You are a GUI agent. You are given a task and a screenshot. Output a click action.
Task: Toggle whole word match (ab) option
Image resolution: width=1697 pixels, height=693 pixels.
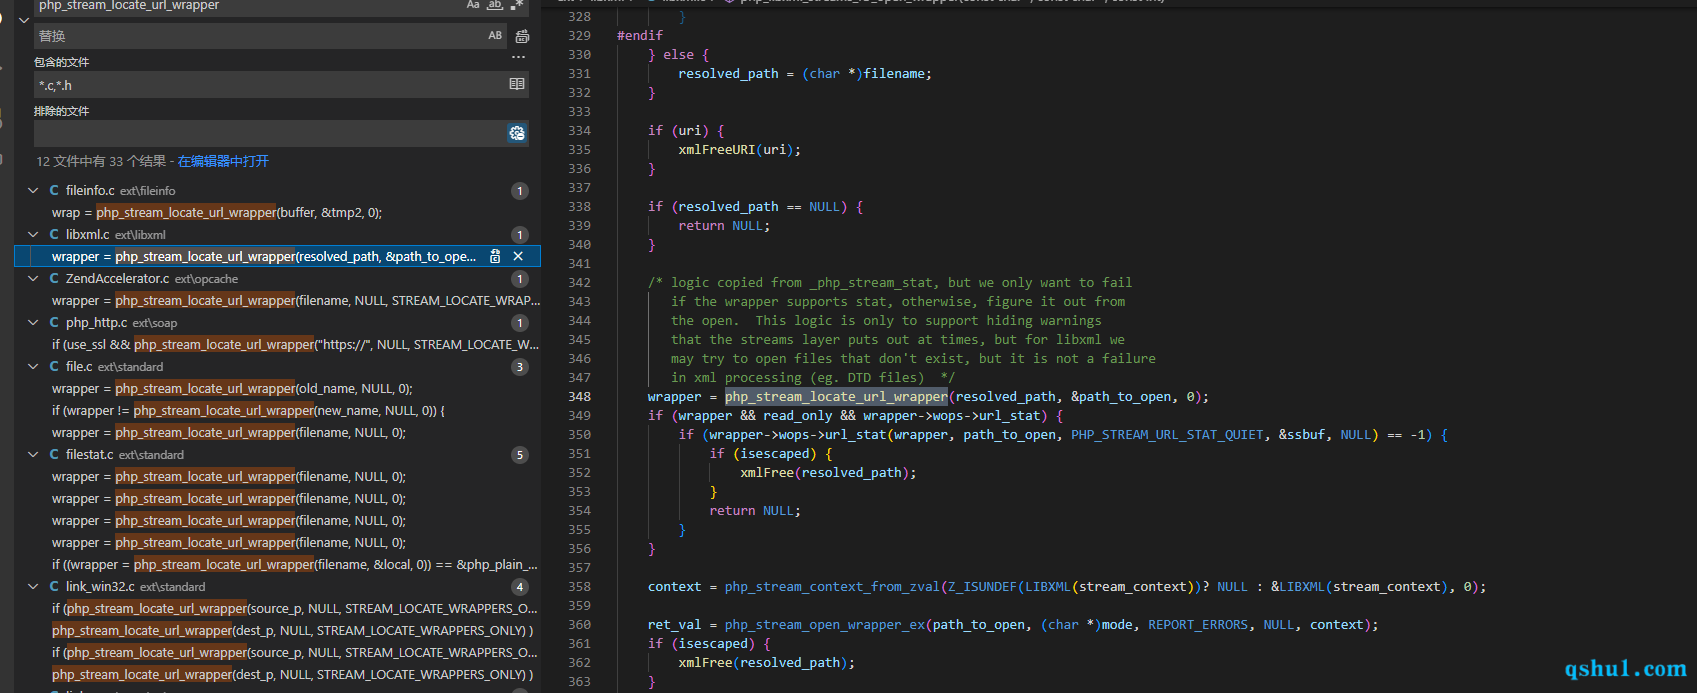click(495, 5)
